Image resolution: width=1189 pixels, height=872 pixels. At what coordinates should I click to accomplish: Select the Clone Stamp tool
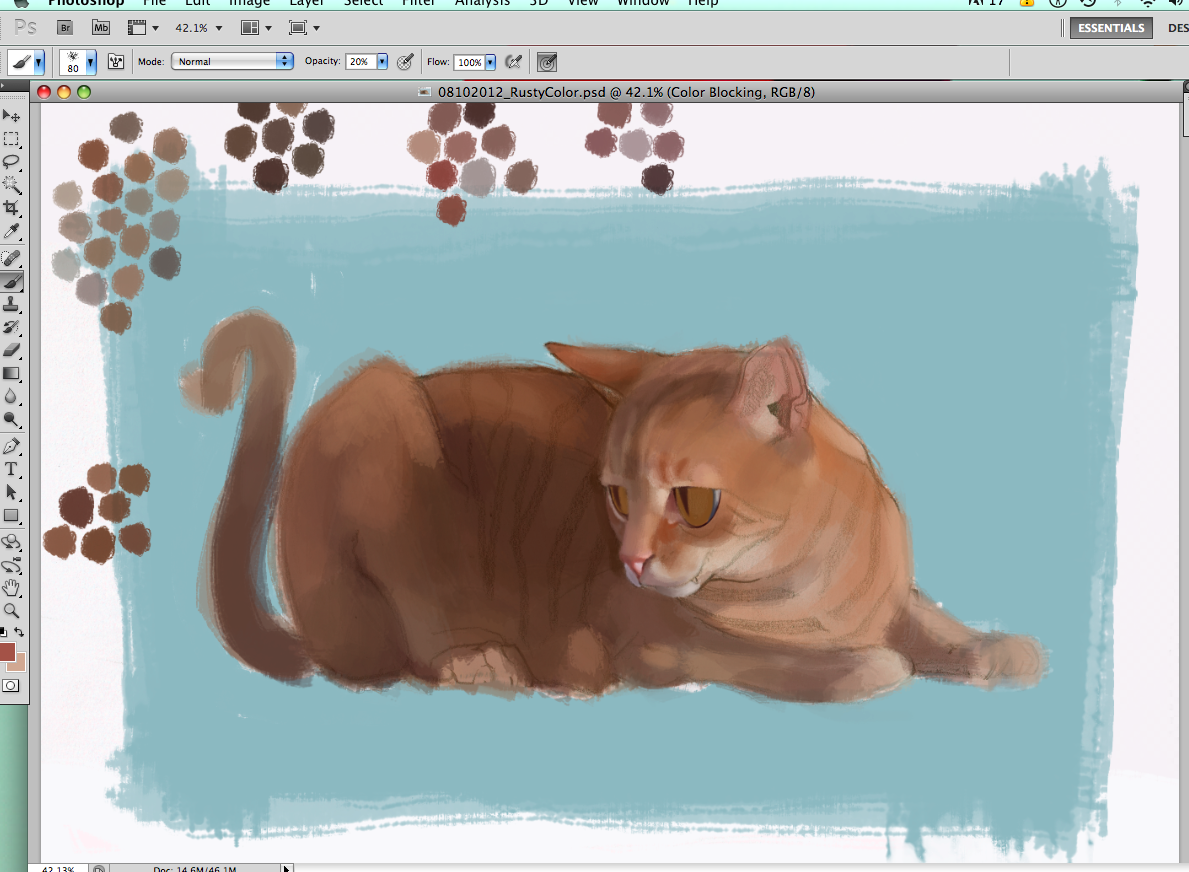click(13, 304)
